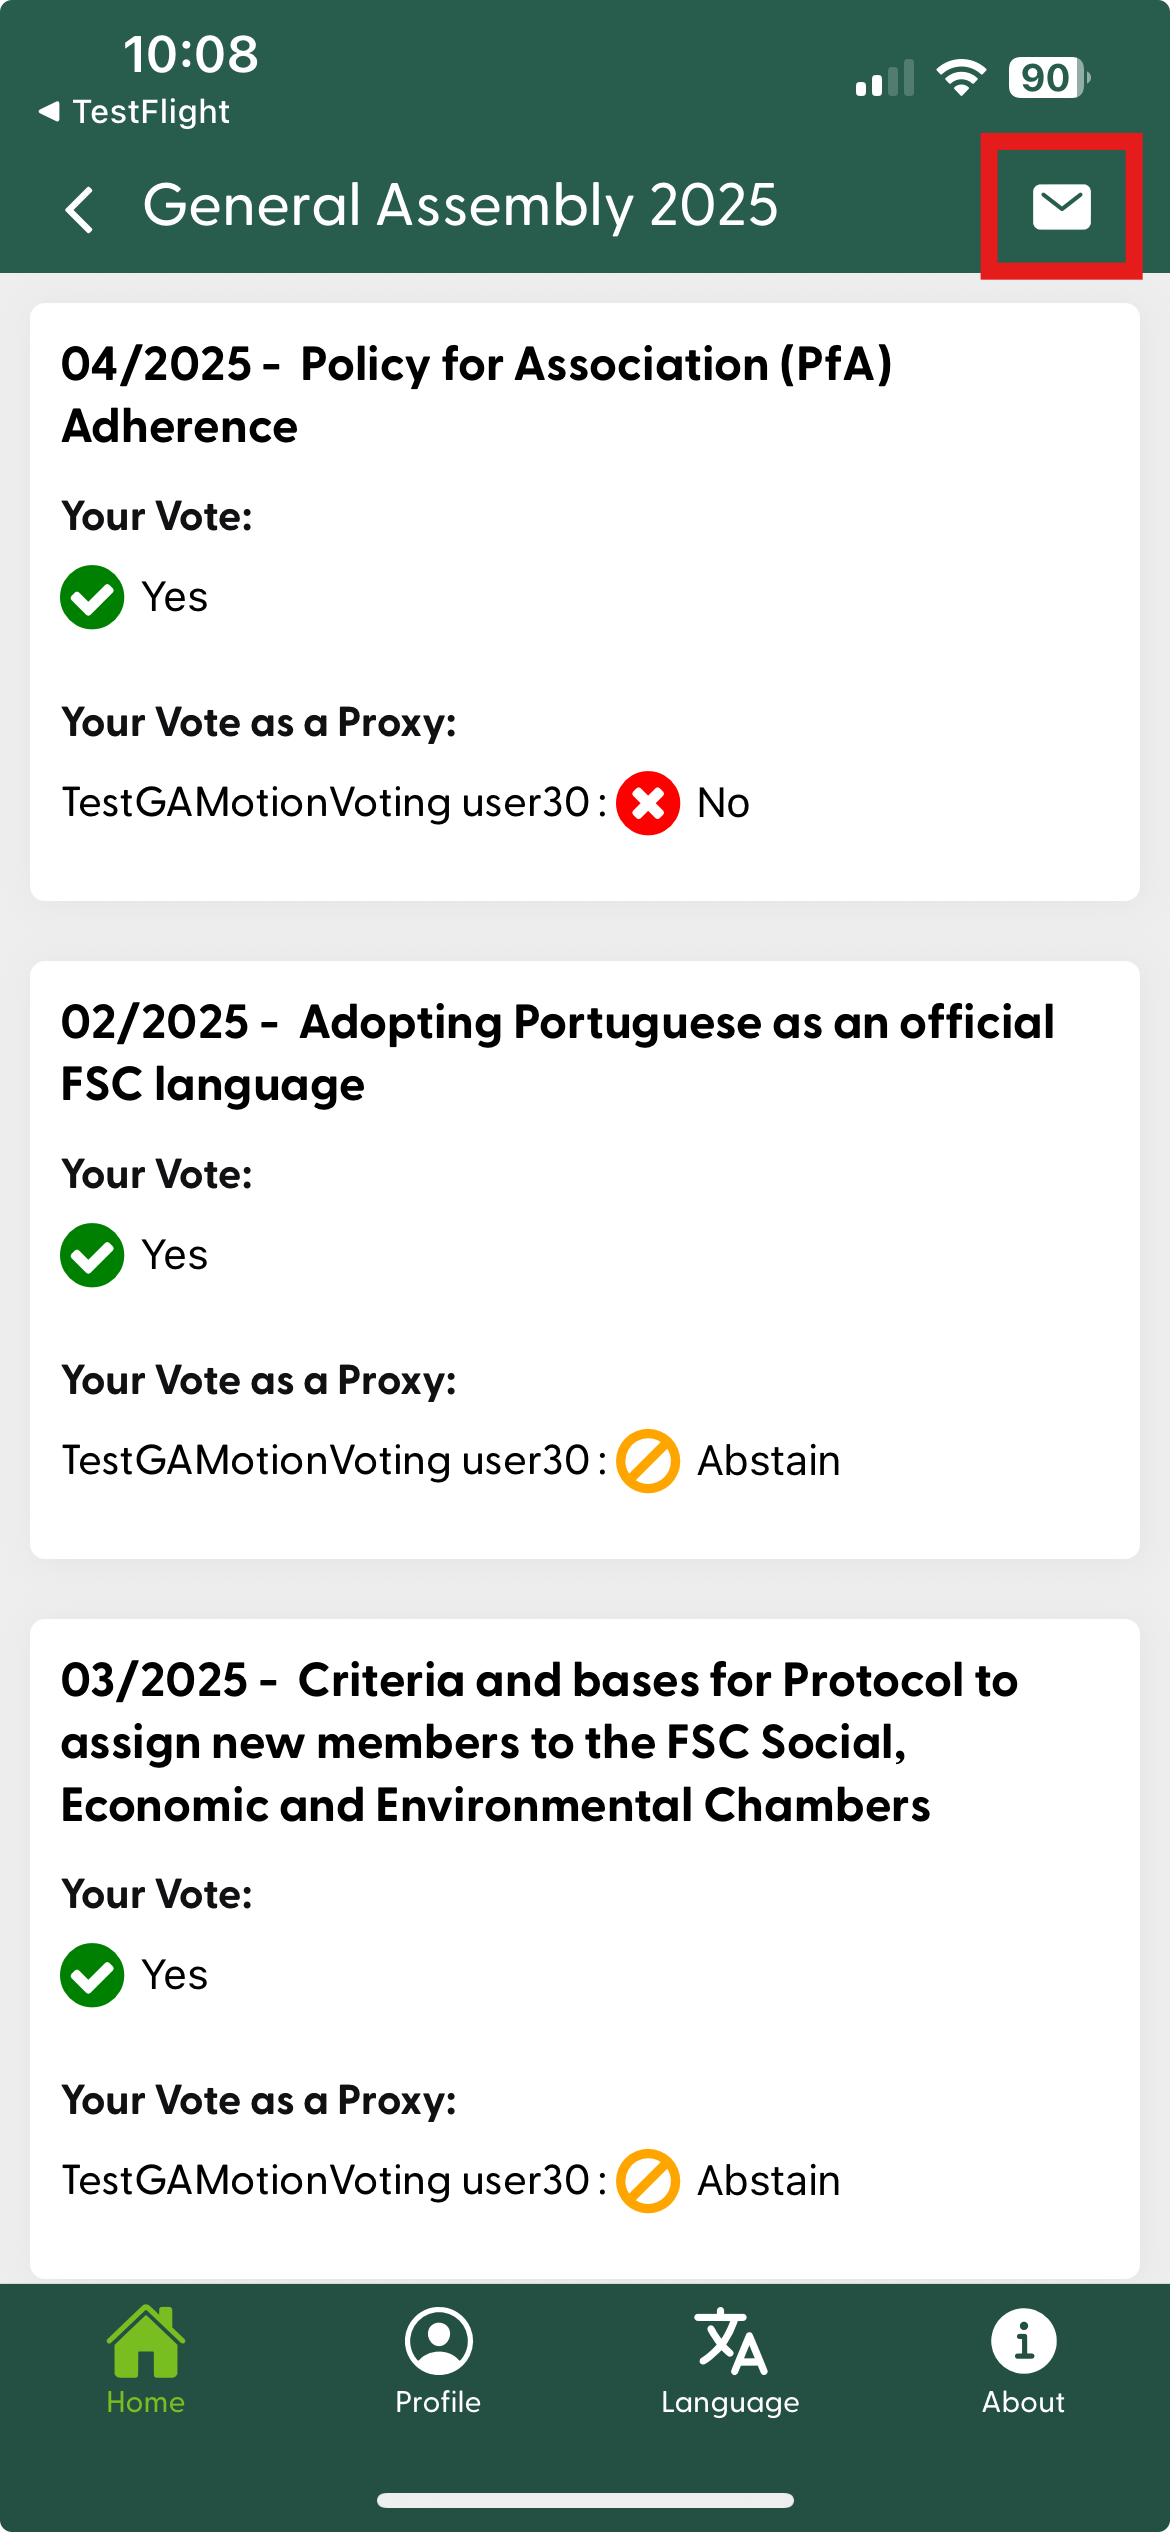This screenshot has width=1170, height=2532.
Task: Open motion 03/2025 Criteria and bases title
Action: 540,1742
